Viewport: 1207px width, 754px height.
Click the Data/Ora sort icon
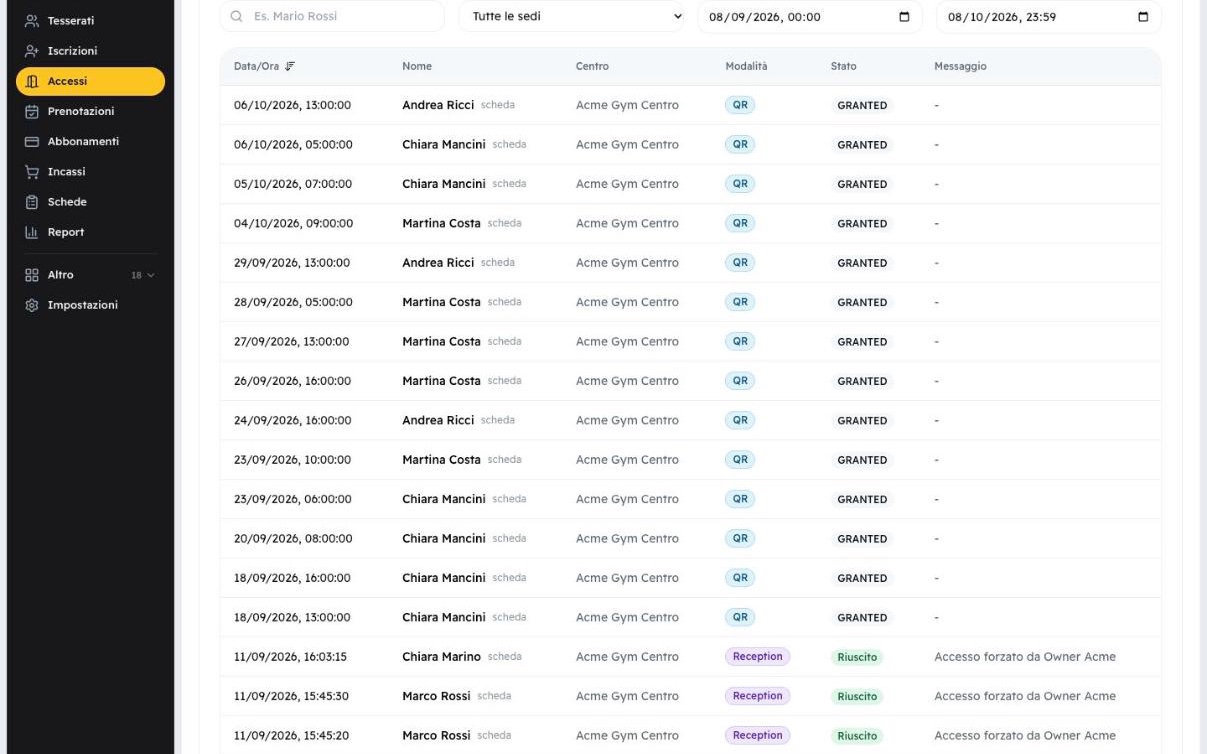pyautogui.click(x=291, y=66)
